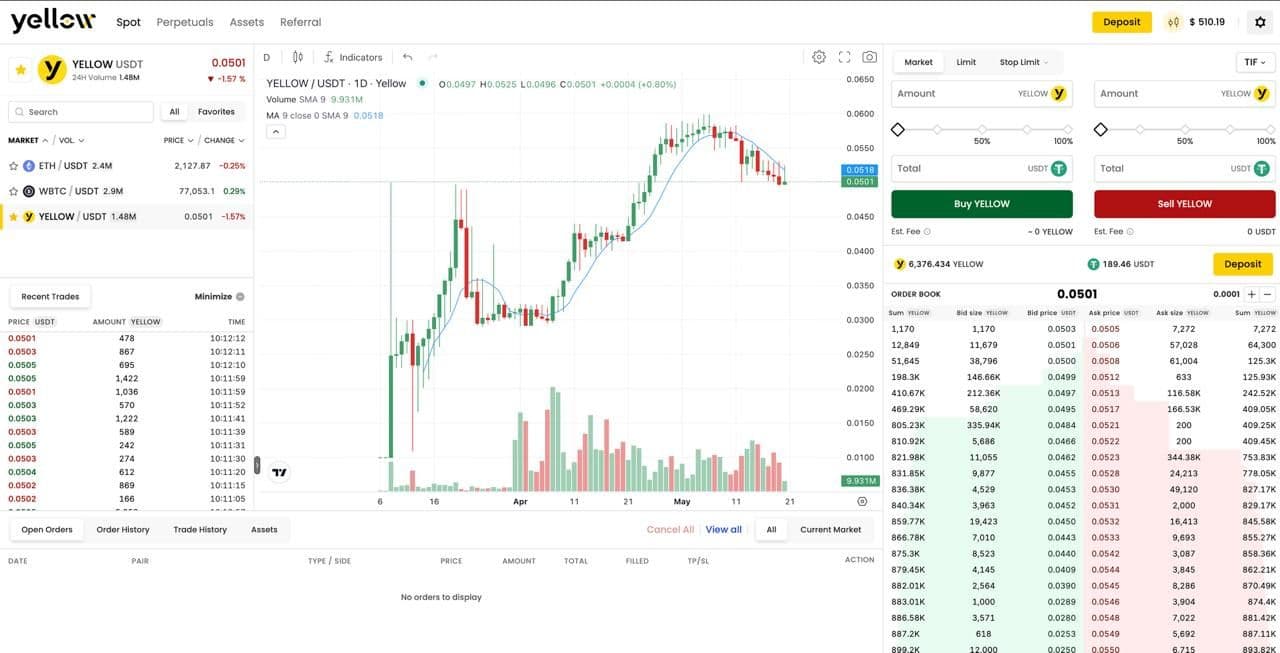Decrease order book precision with minus
This screenshot has width=1280, height=653.
pos(1267,294)
